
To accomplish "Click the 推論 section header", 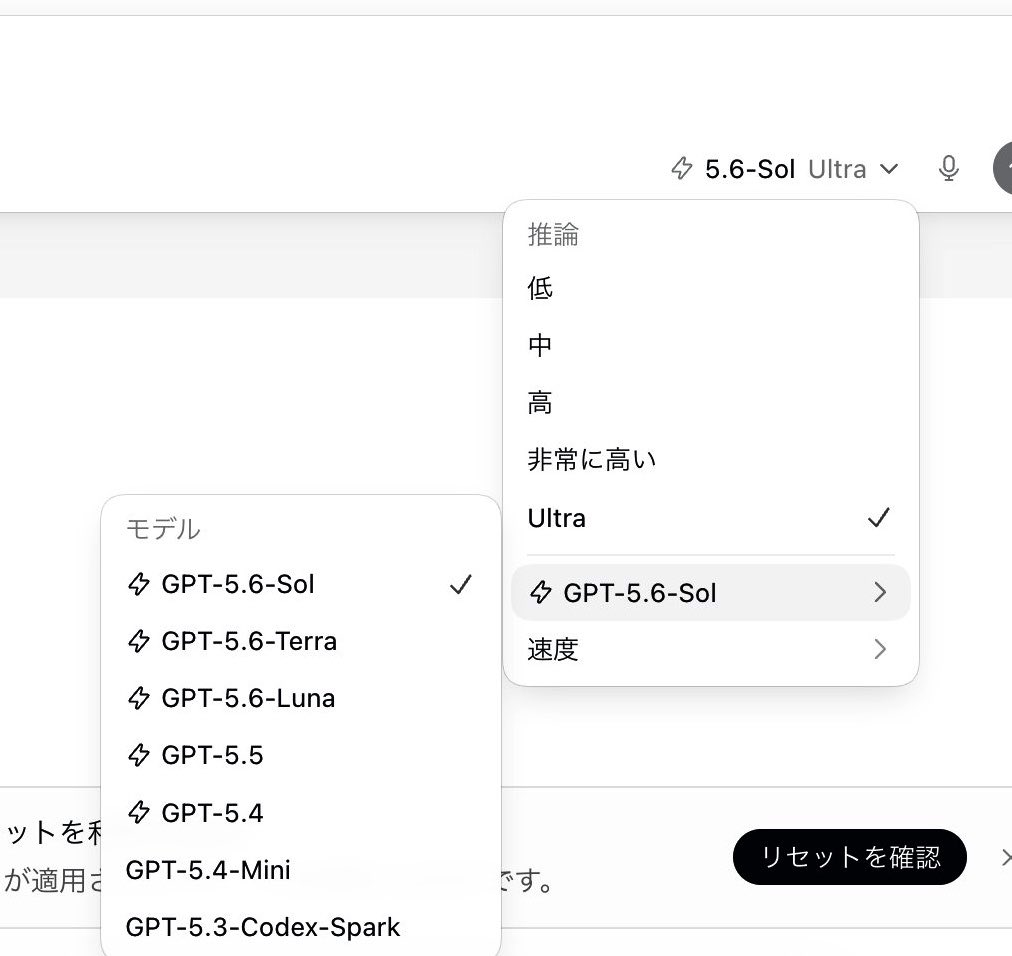I will [x=553, y=234].
